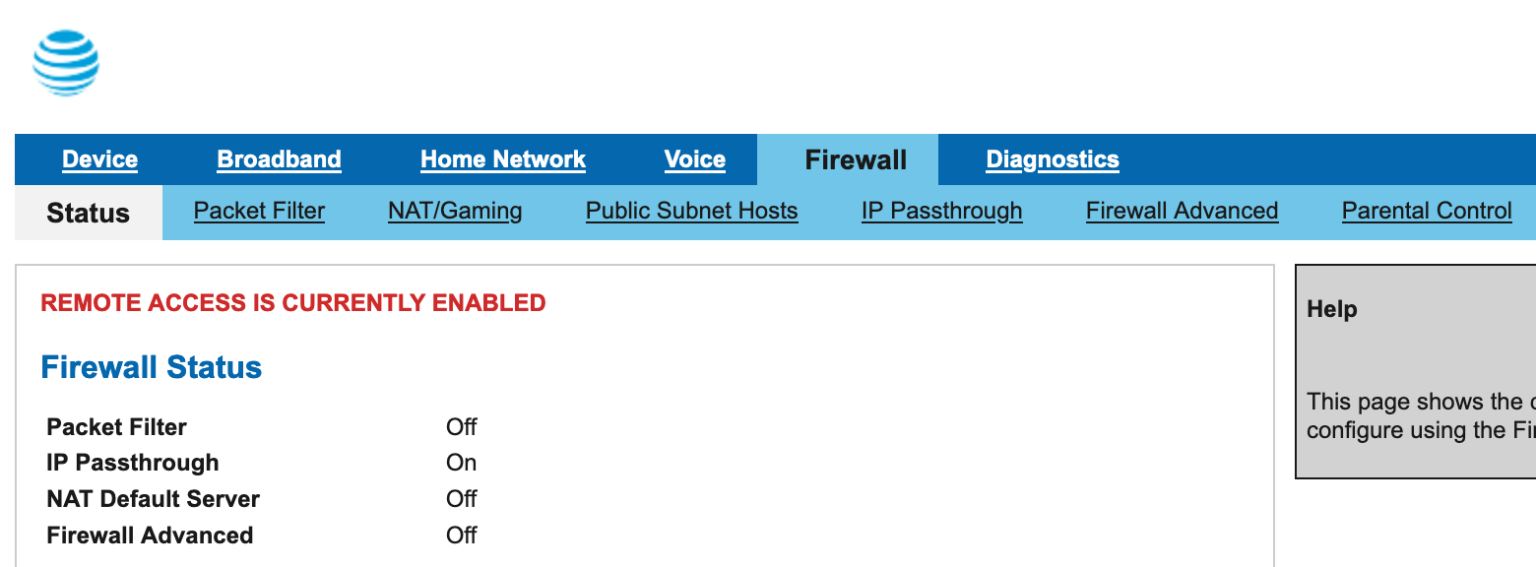Click the On value for IP Passthrough
Image resolution: width=1536 pixels, height=567 pixels.
pos(461,463)
